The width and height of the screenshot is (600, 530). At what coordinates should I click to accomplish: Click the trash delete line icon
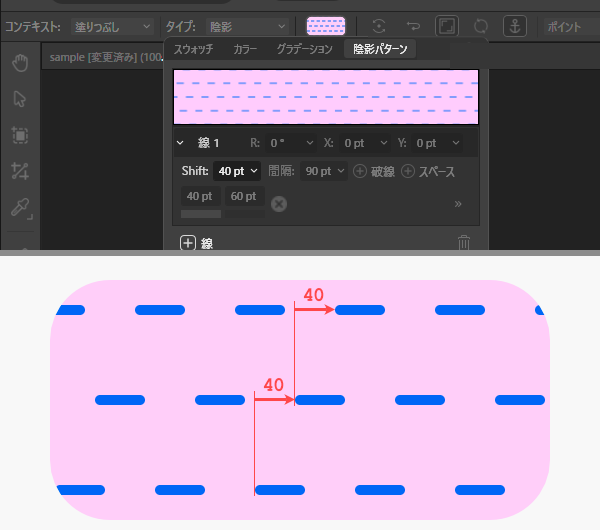(x=464, y=243)
